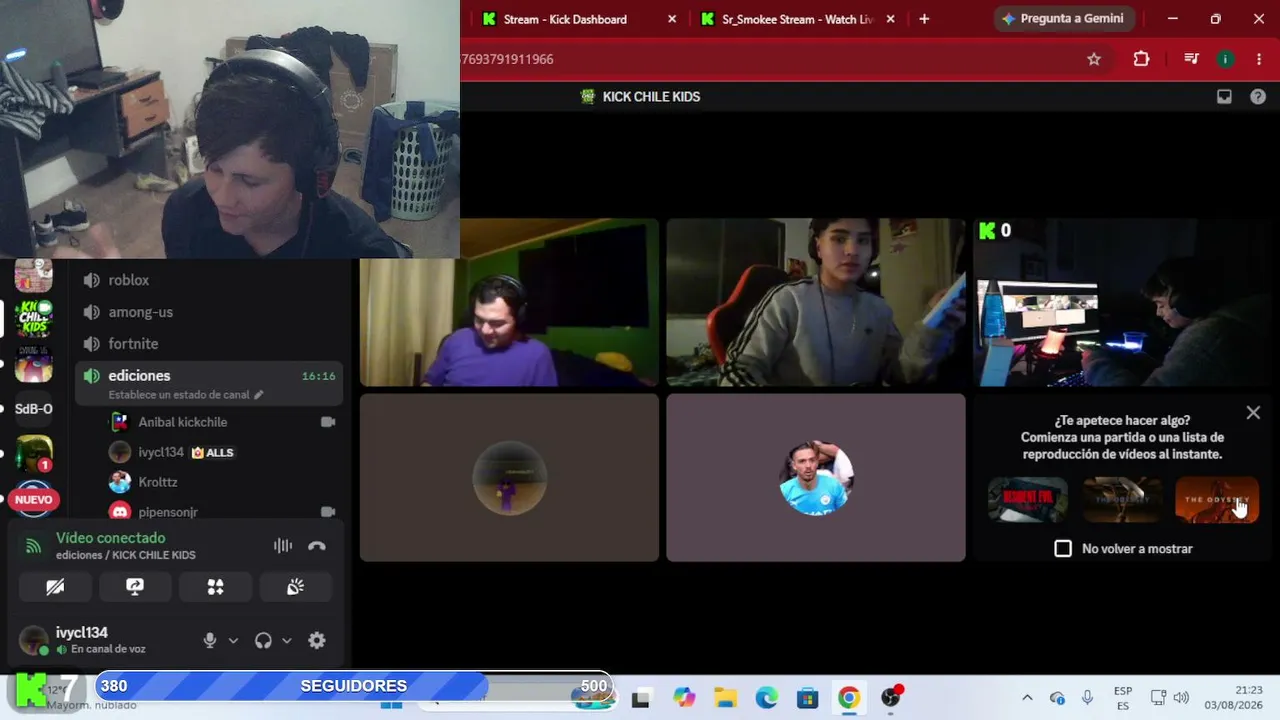Expand microphone input options arrow
This screenshot has height=720, width=1280.
click(x=233, y=641)
